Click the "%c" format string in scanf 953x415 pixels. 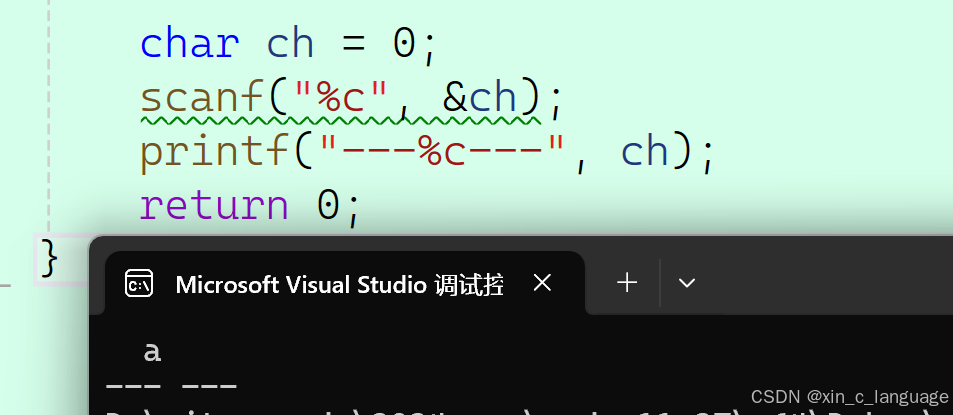[x=341, y=97]
